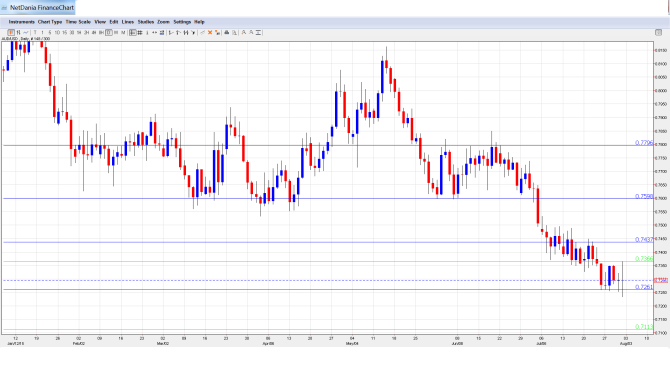This screenshot has height=377, width=670.
Task: Open the Time Scale menu
Action: (78, 22)
